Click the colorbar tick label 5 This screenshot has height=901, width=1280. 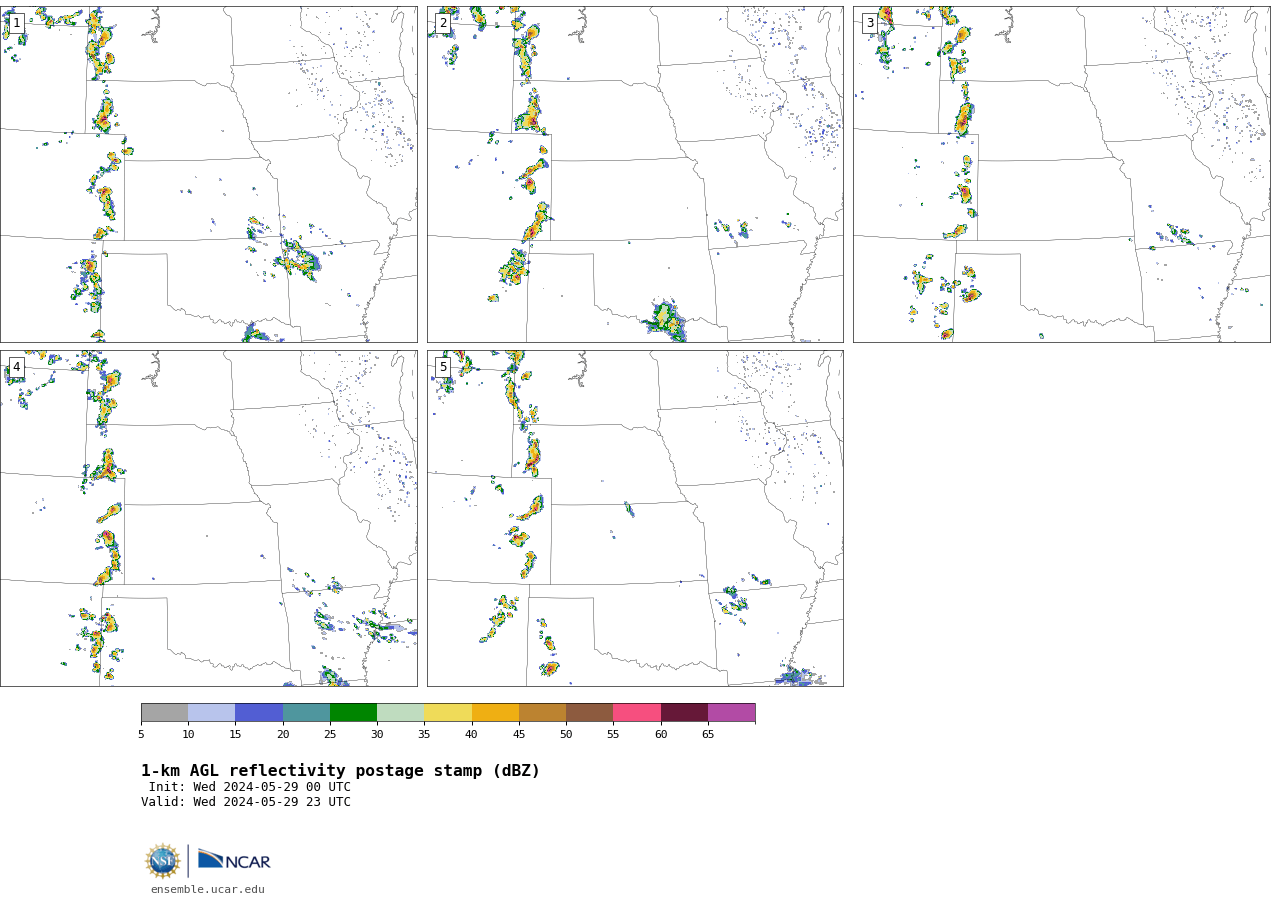pyautogui.click(x=141, y=735)
